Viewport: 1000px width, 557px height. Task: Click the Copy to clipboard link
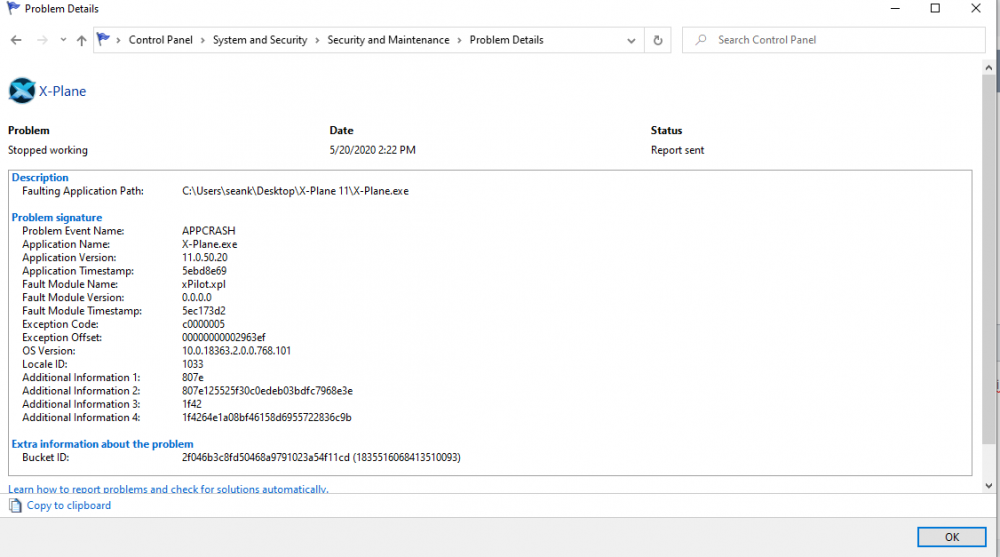pos(69,506)
